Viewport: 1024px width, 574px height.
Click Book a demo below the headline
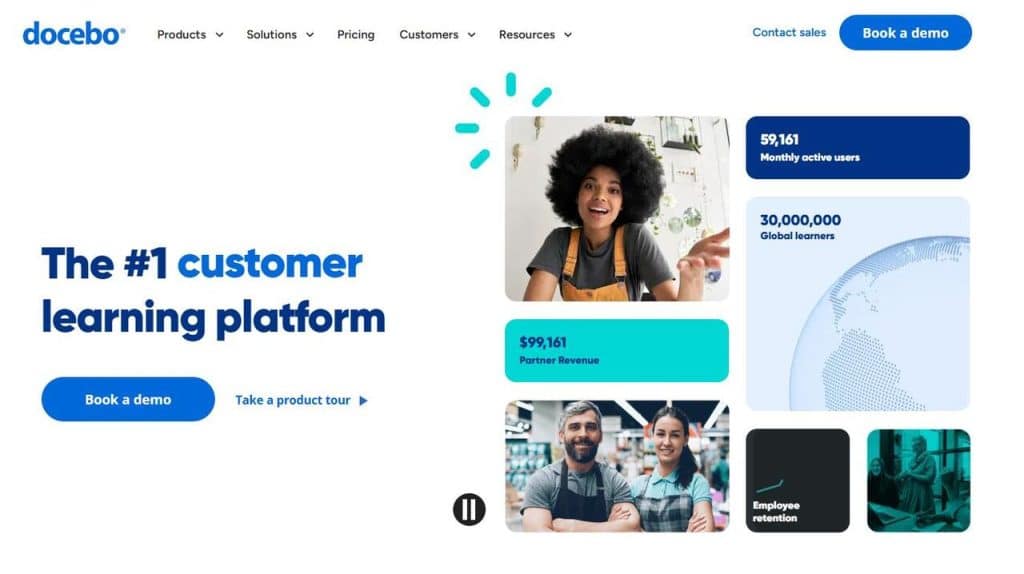128,399
